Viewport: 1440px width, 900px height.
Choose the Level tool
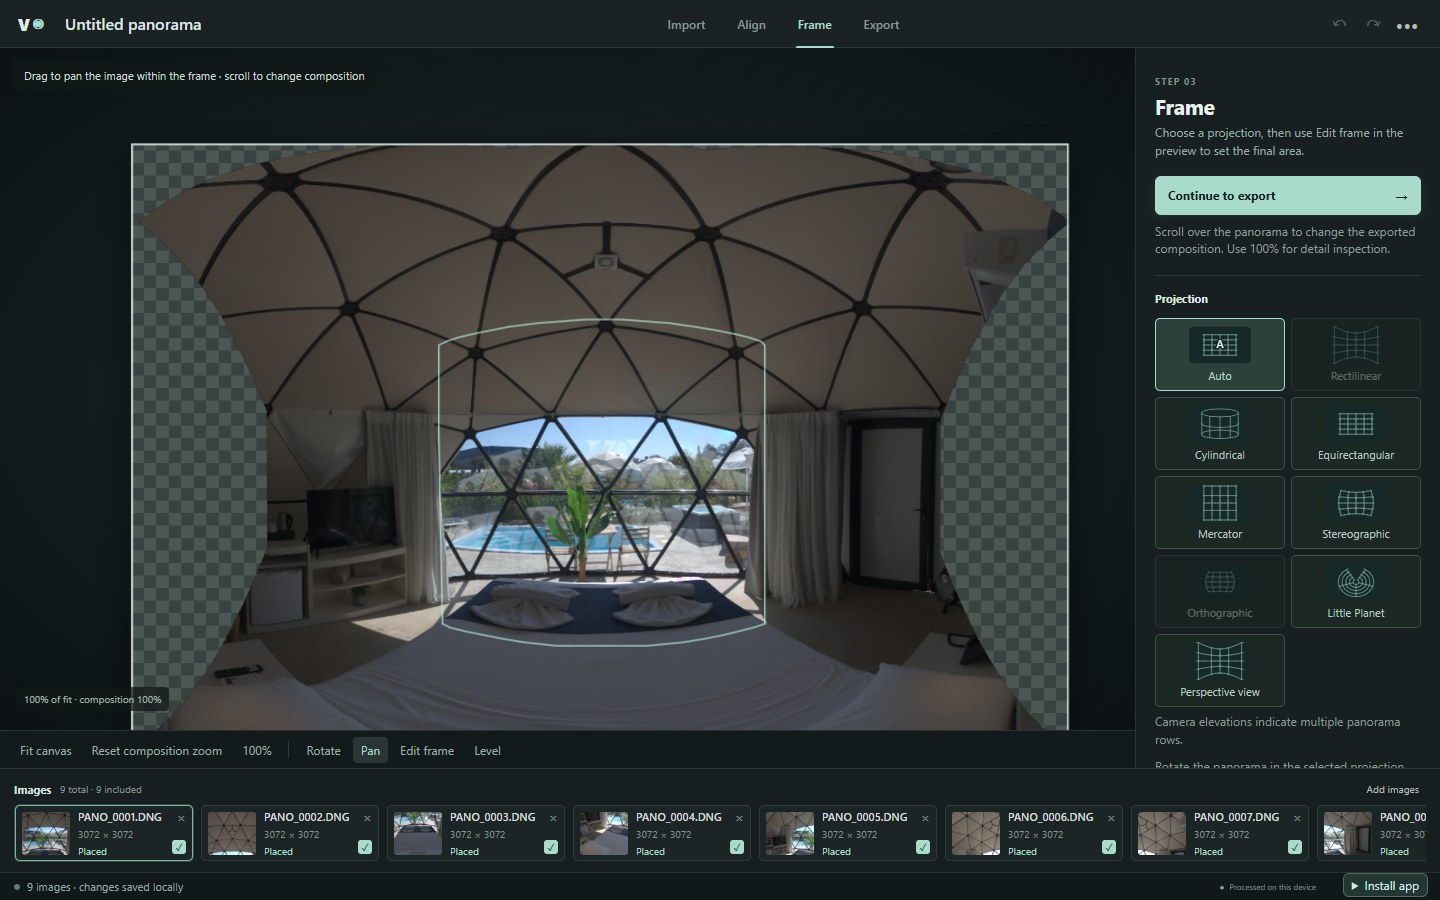tap(487, 751)
